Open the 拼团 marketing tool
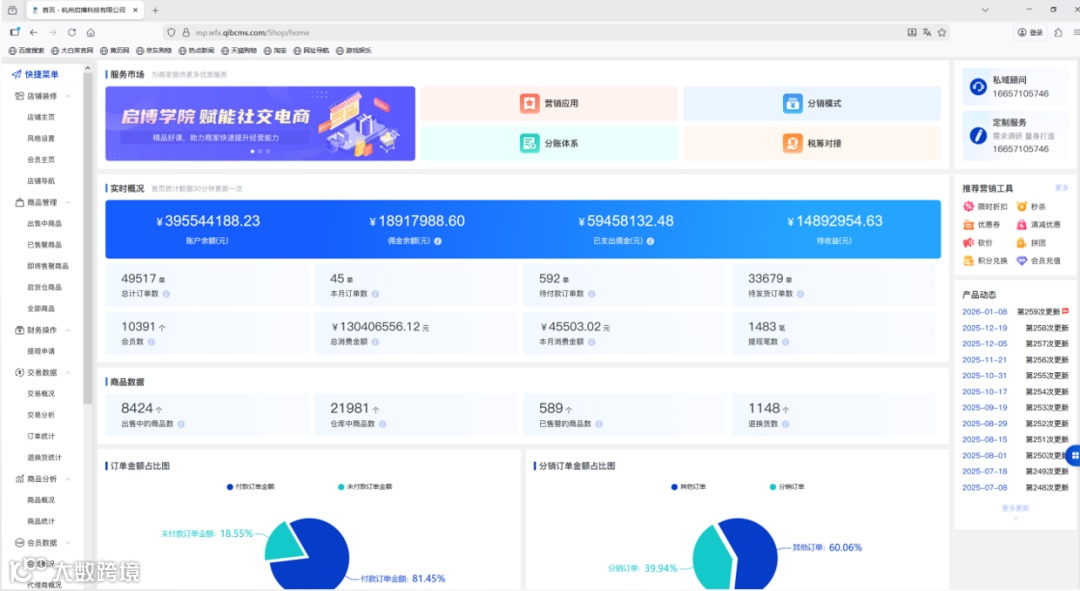 point(1031,242)
